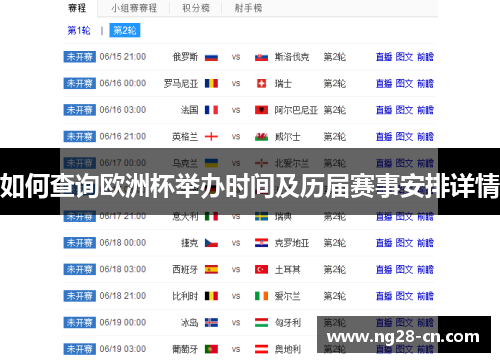Screen dimensions: 500x362
Task: Click the team name 英格兰
Action: pyautogui.click(x=185, y=137)
